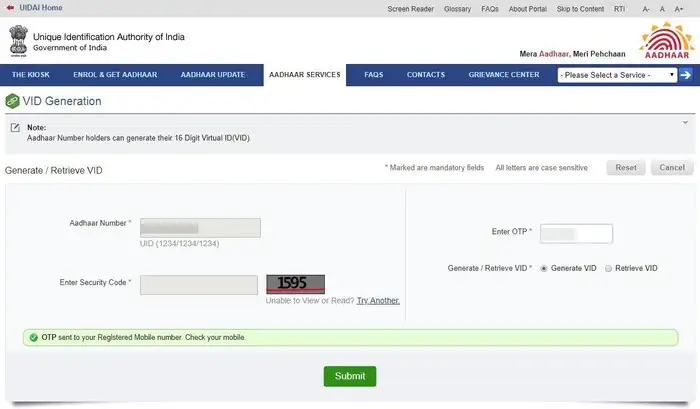Open the Aadhaar Services menu tab
Image resolution: width=700 pixels, height=409 pixels.
[x=305, y=75]
